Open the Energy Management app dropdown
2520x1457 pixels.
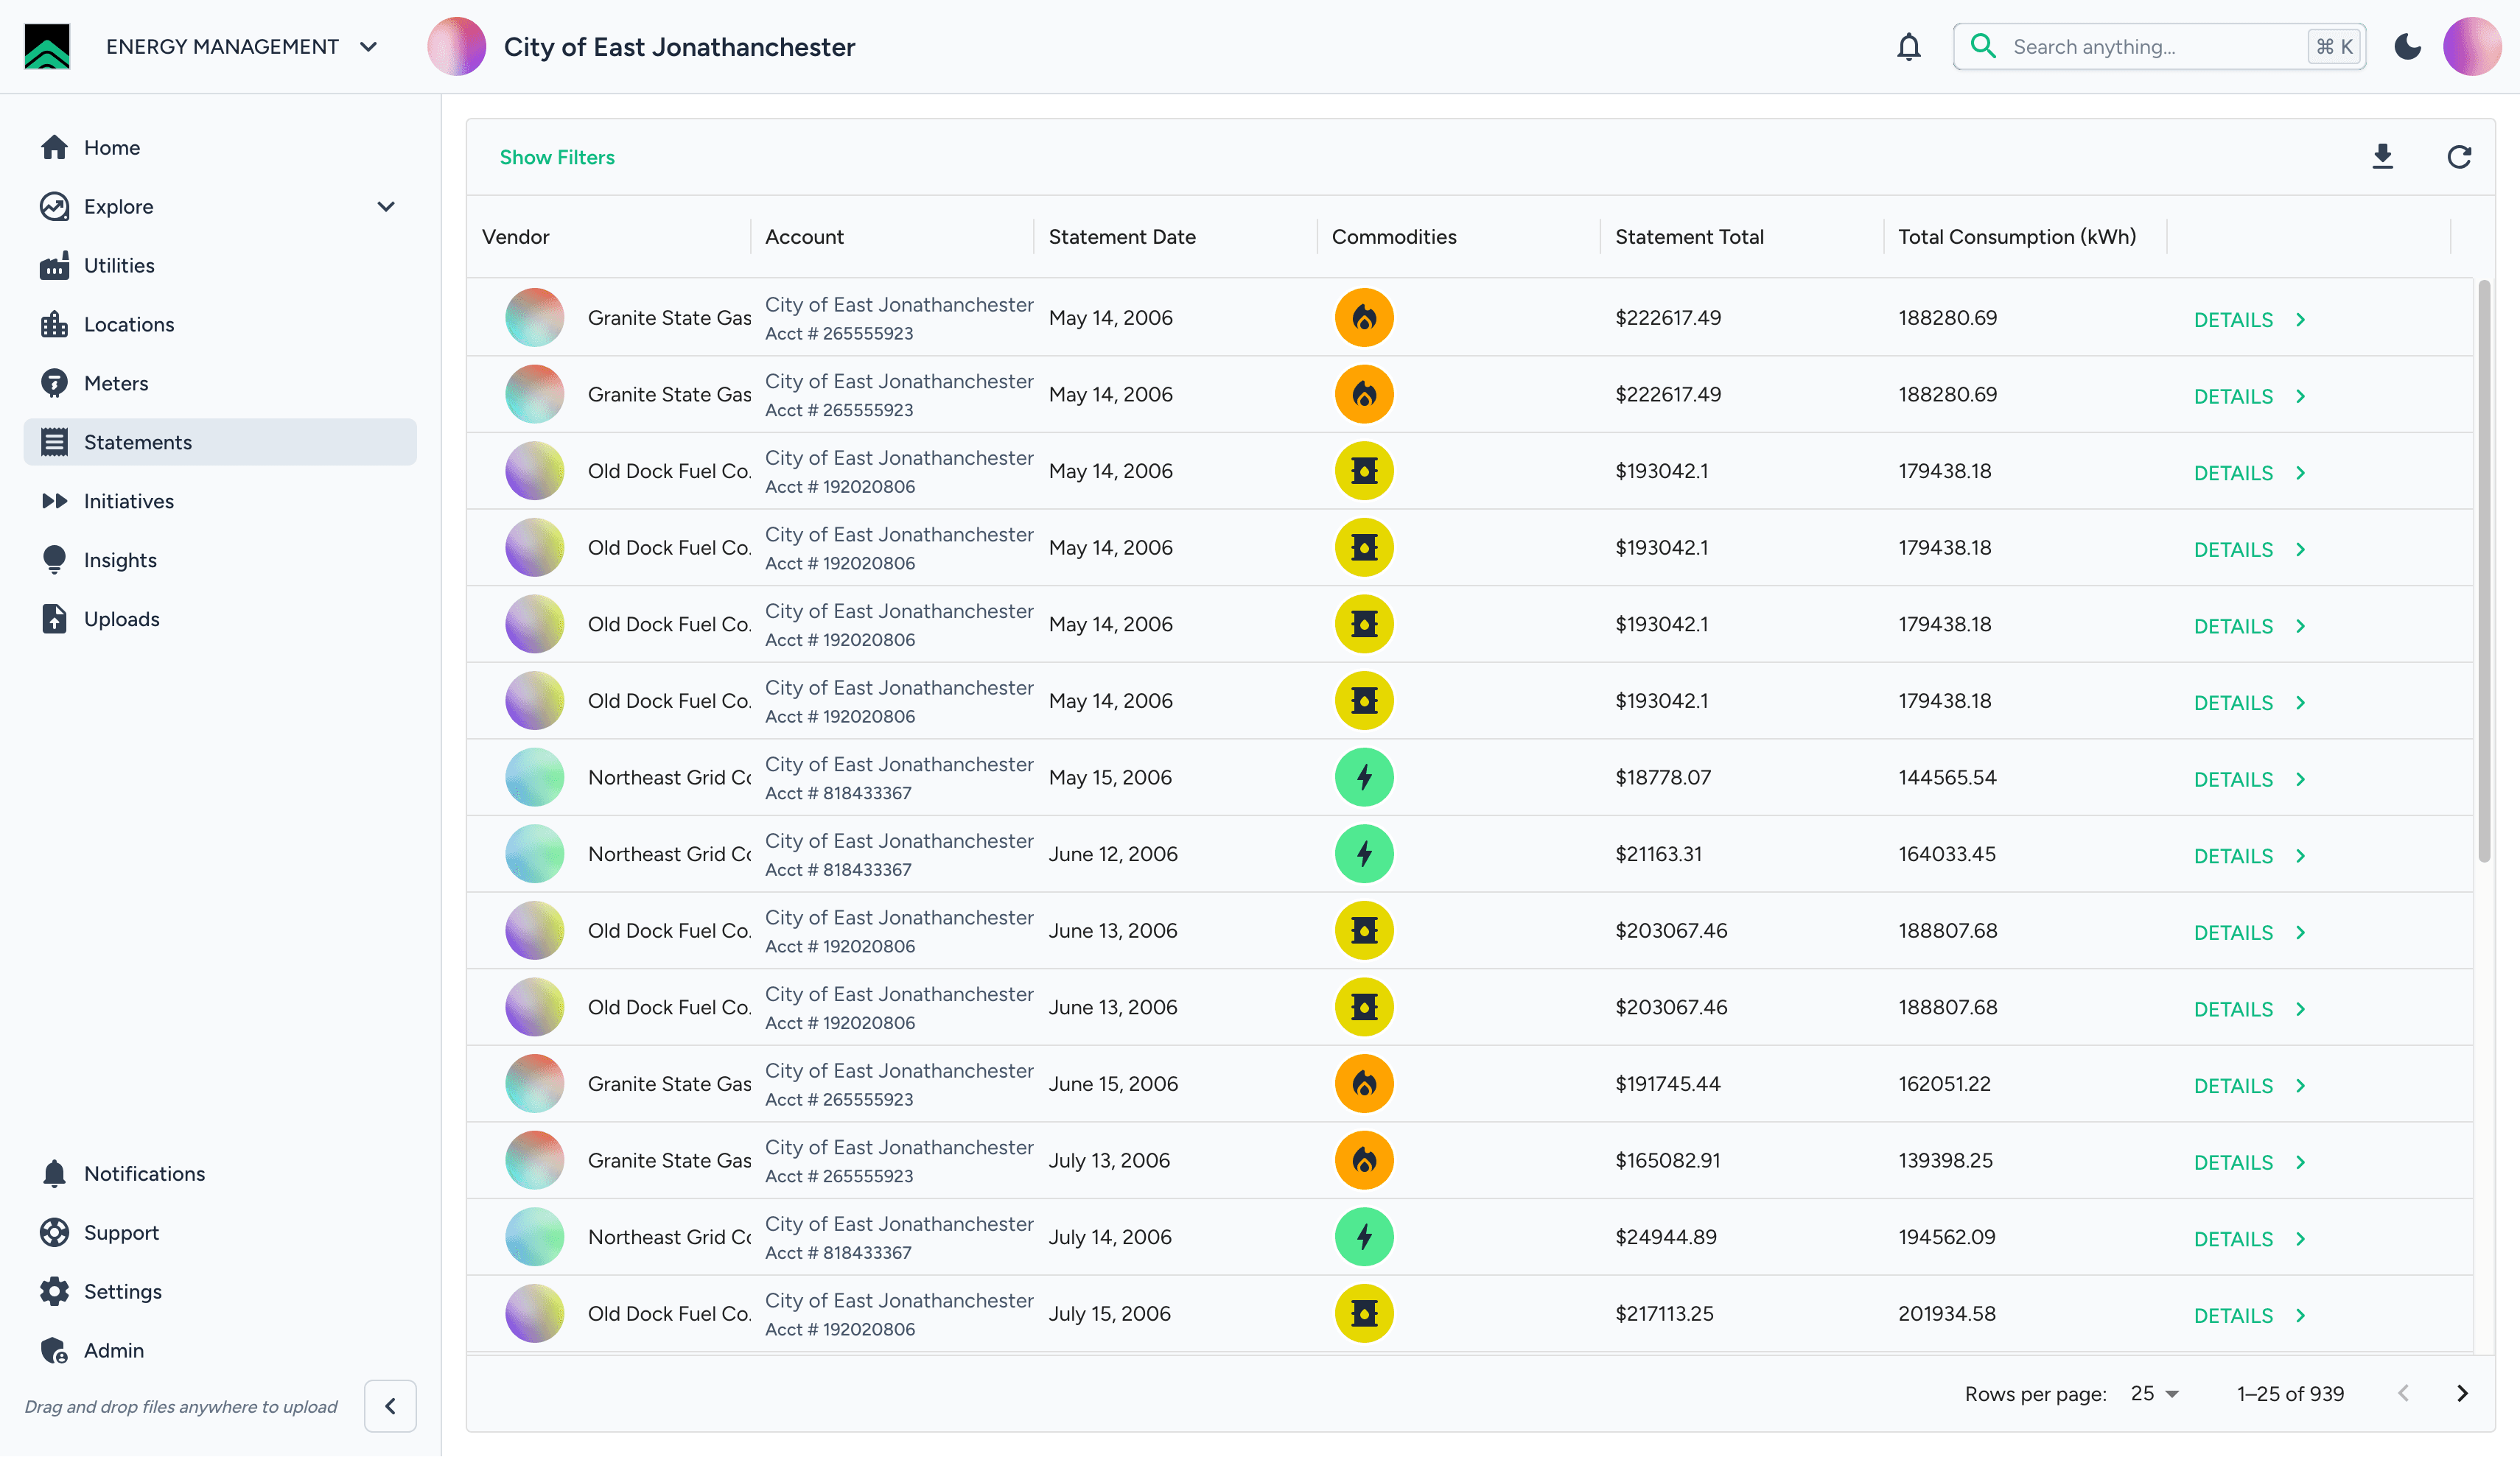pyautogui.click(x=368, y=47)
